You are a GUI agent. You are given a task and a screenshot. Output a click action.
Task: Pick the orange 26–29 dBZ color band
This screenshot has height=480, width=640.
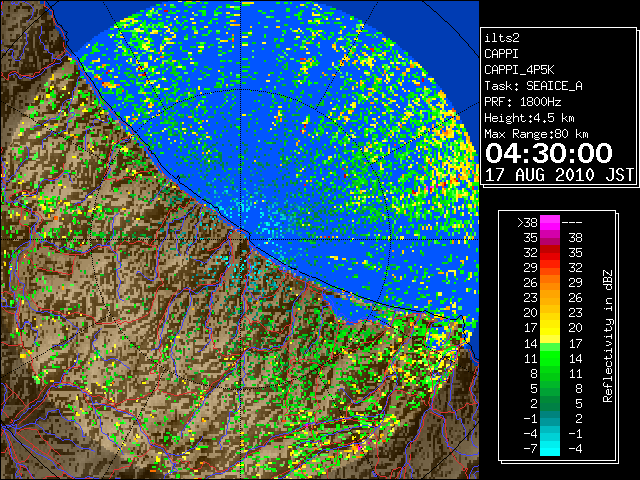point(550,282)
